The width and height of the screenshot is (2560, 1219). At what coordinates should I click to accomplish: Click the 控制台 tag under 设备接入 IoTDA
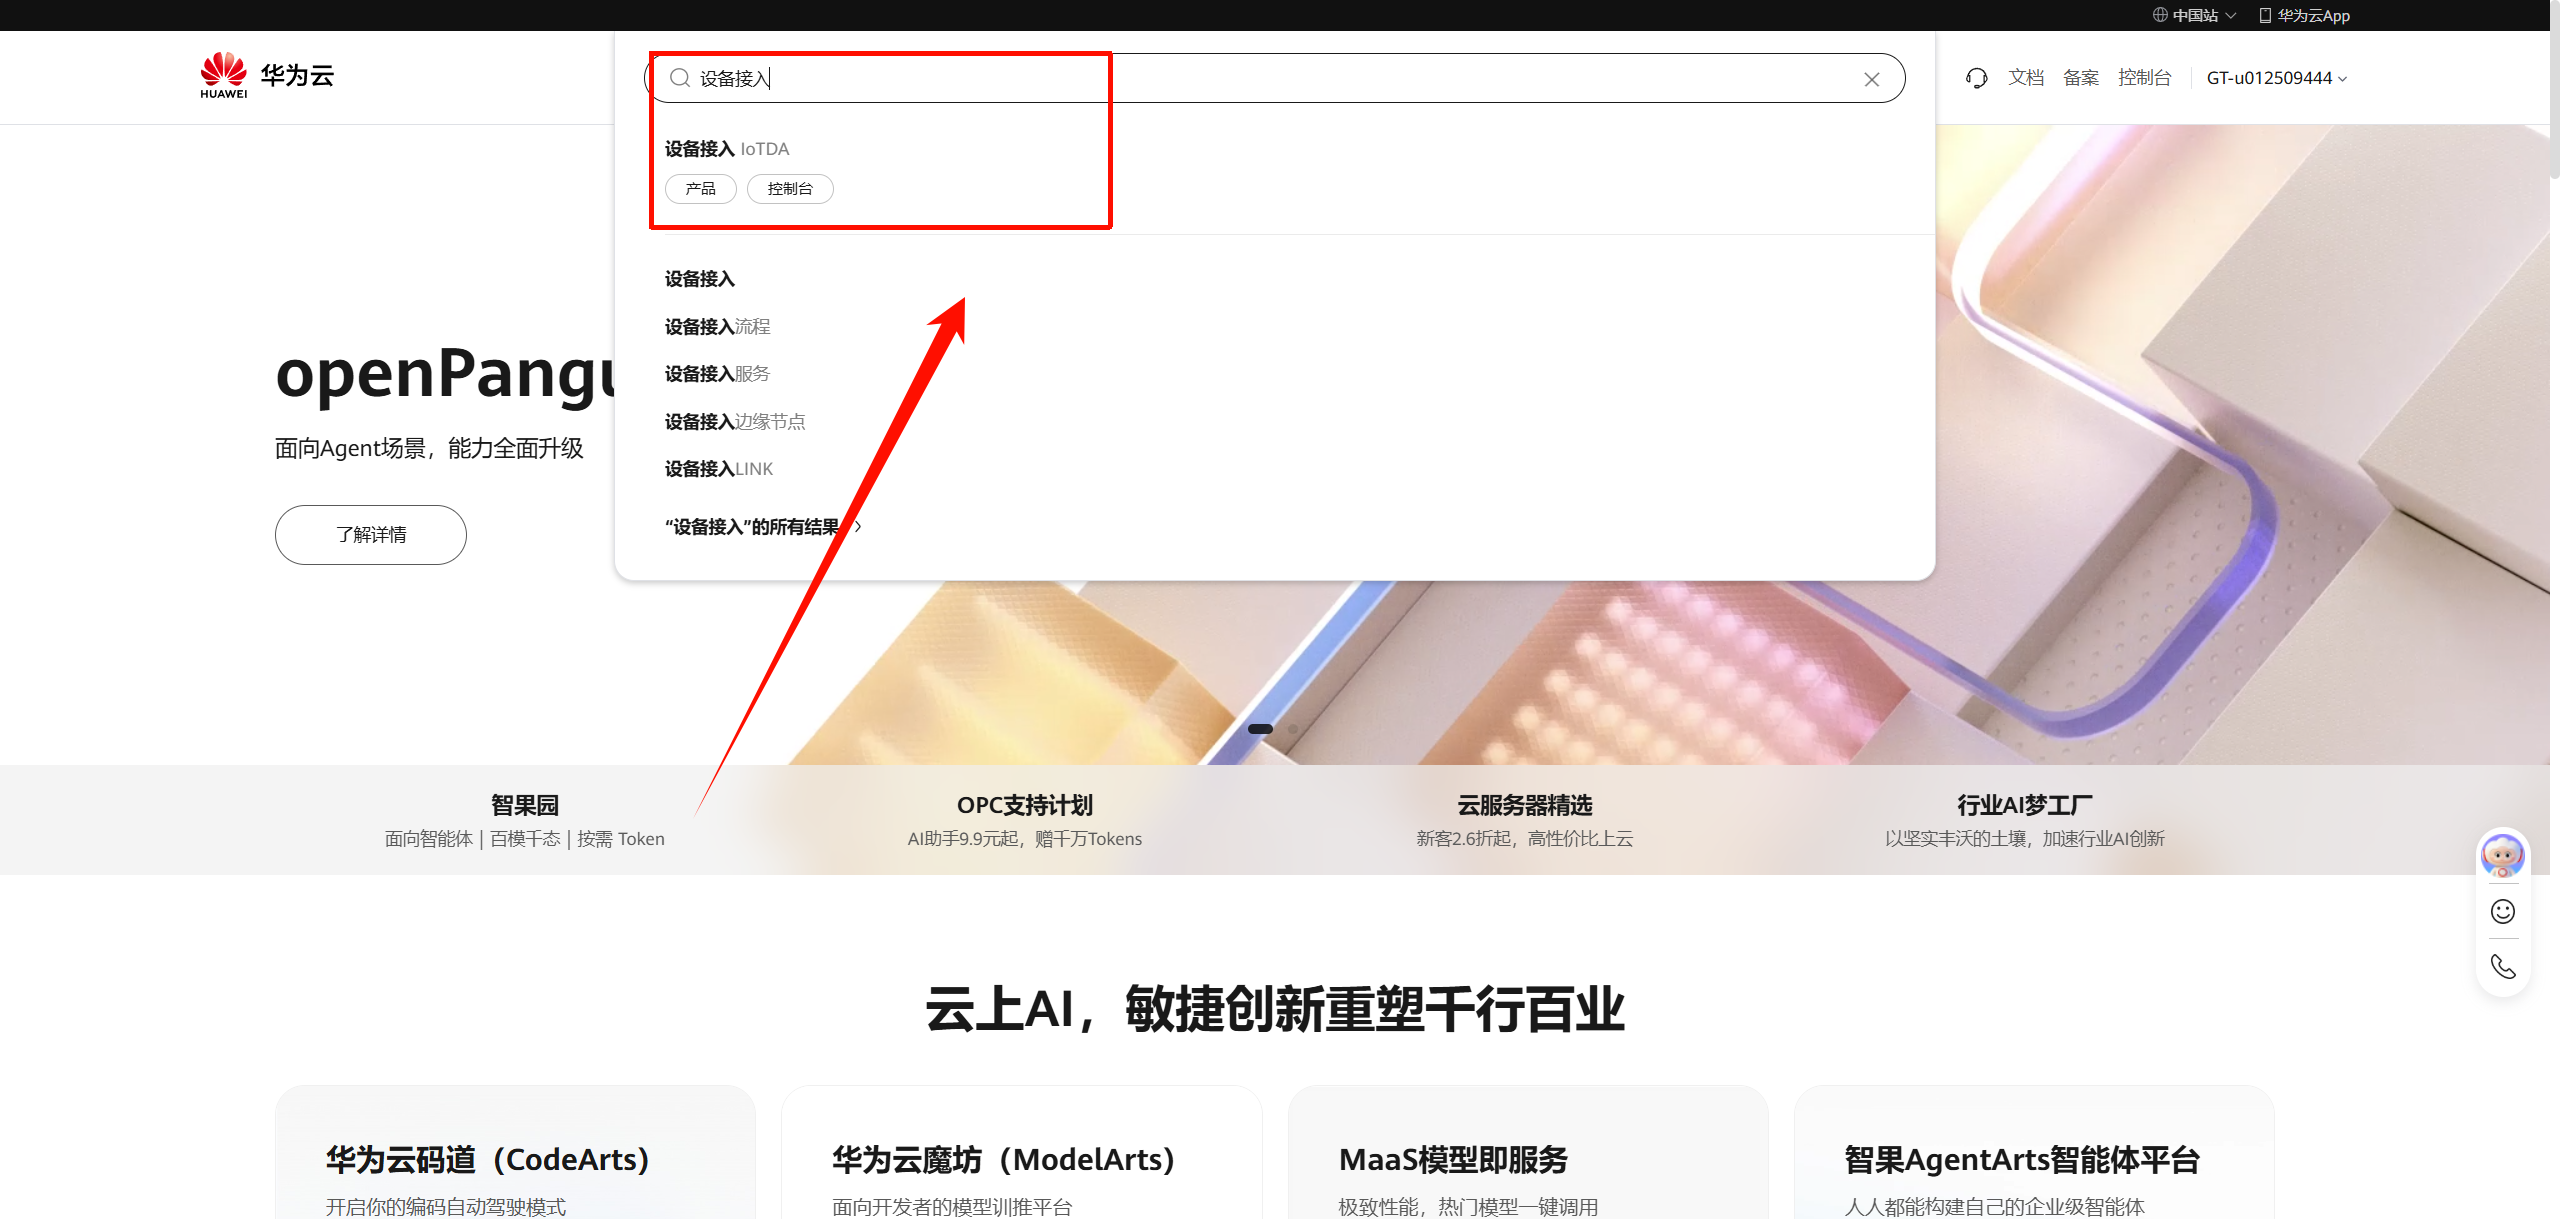(x=790, y=189)
